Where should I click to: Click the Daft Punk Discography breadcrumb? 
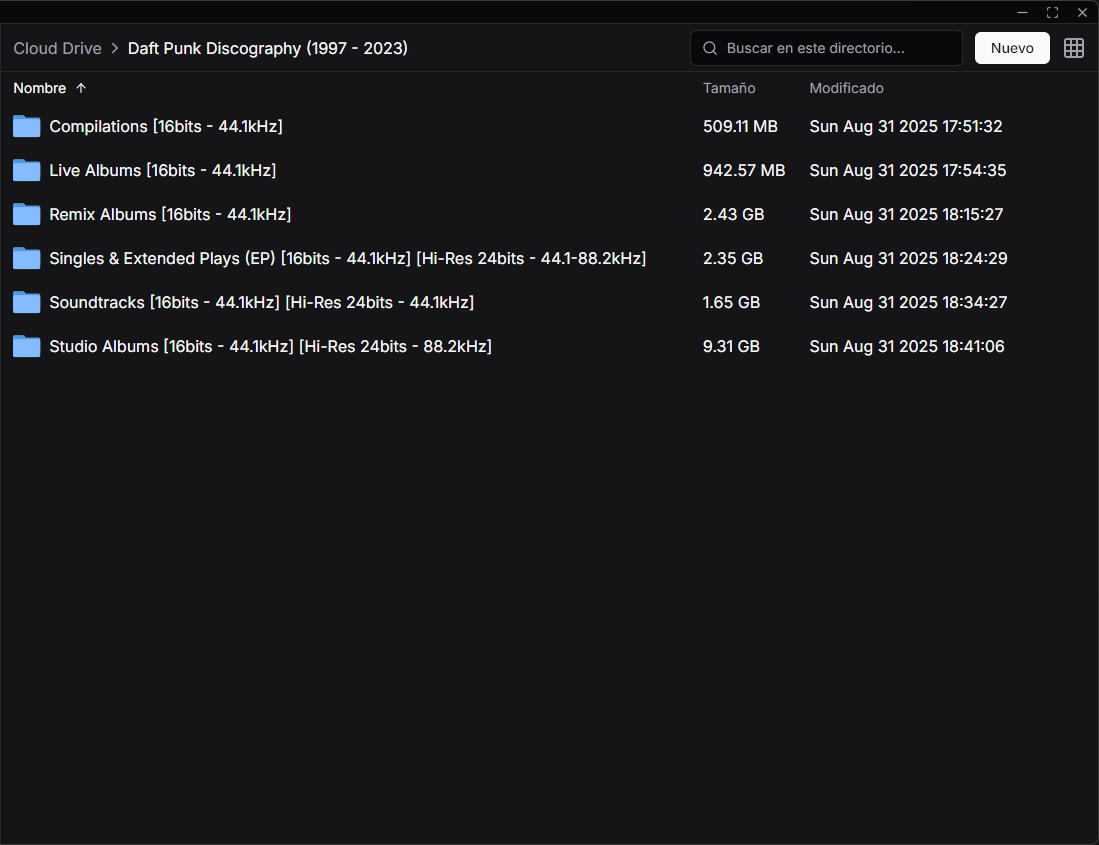[268, 48]
